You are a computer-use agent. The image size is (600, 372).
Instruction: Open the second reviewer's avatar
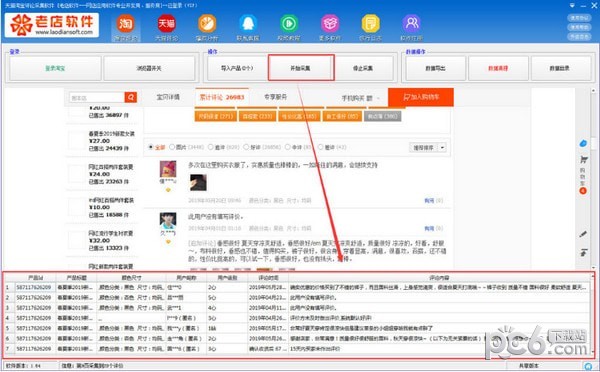168,220
